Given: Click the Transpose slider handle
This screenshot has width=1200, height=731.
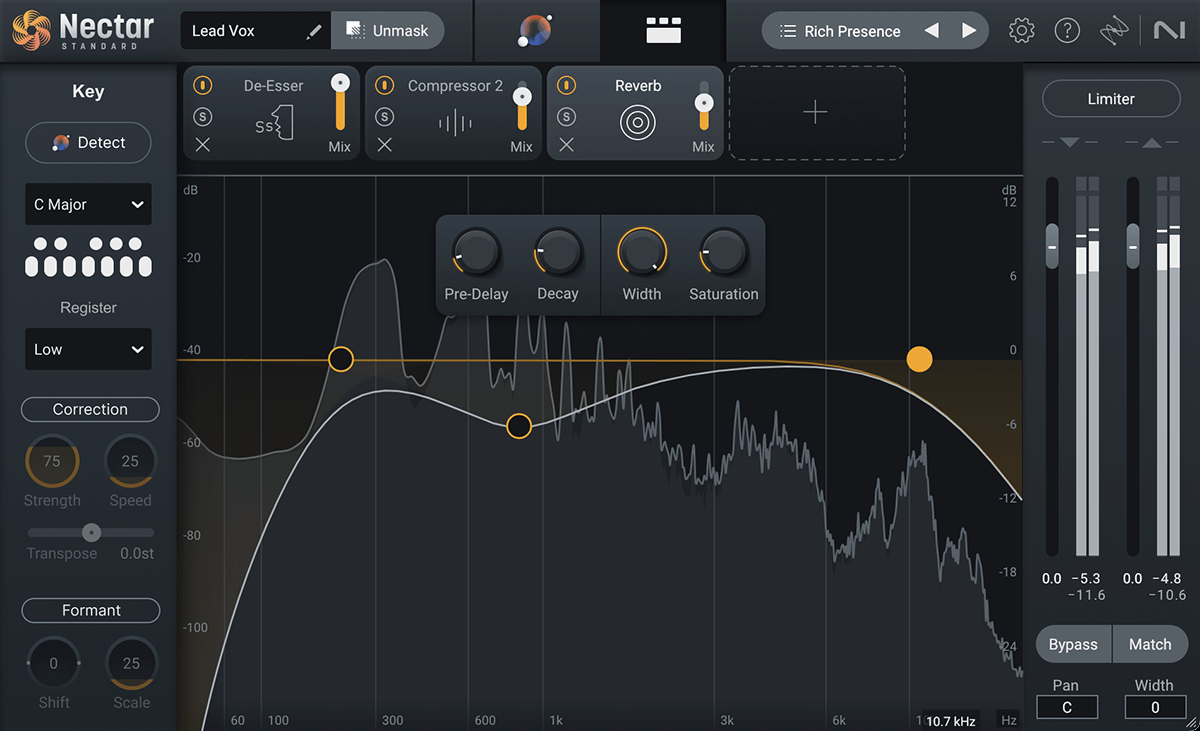Looking at the screenshot, I should tap(91, 532).
